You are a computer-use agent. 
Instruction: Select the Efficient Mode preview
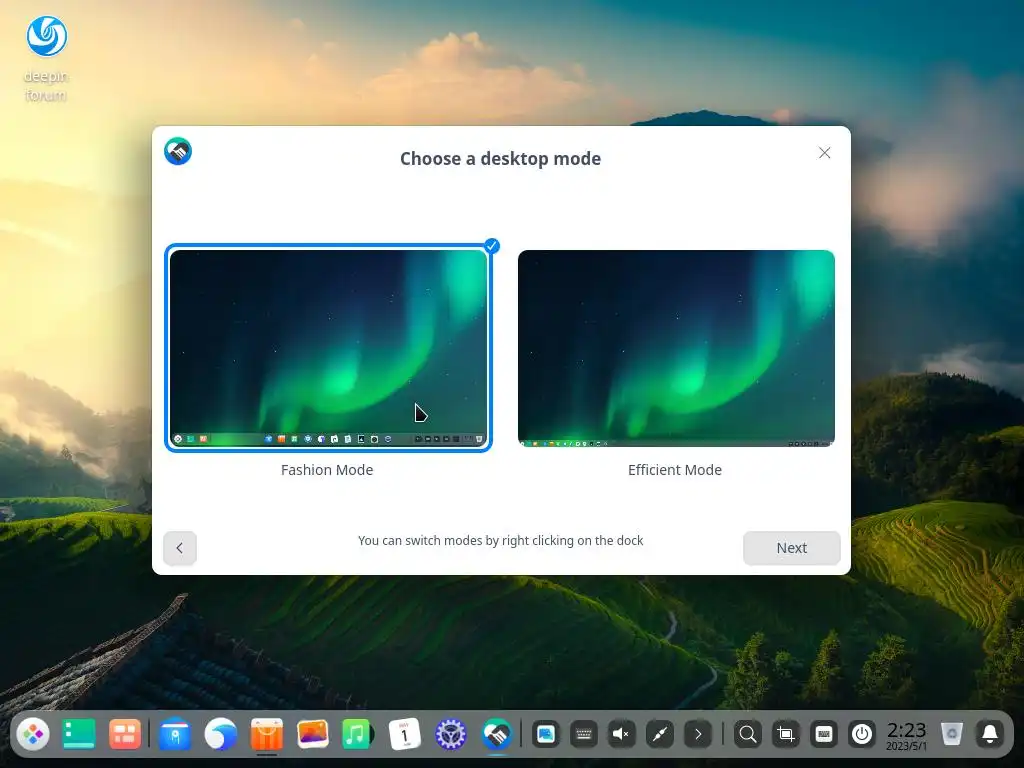click(676, 348)
